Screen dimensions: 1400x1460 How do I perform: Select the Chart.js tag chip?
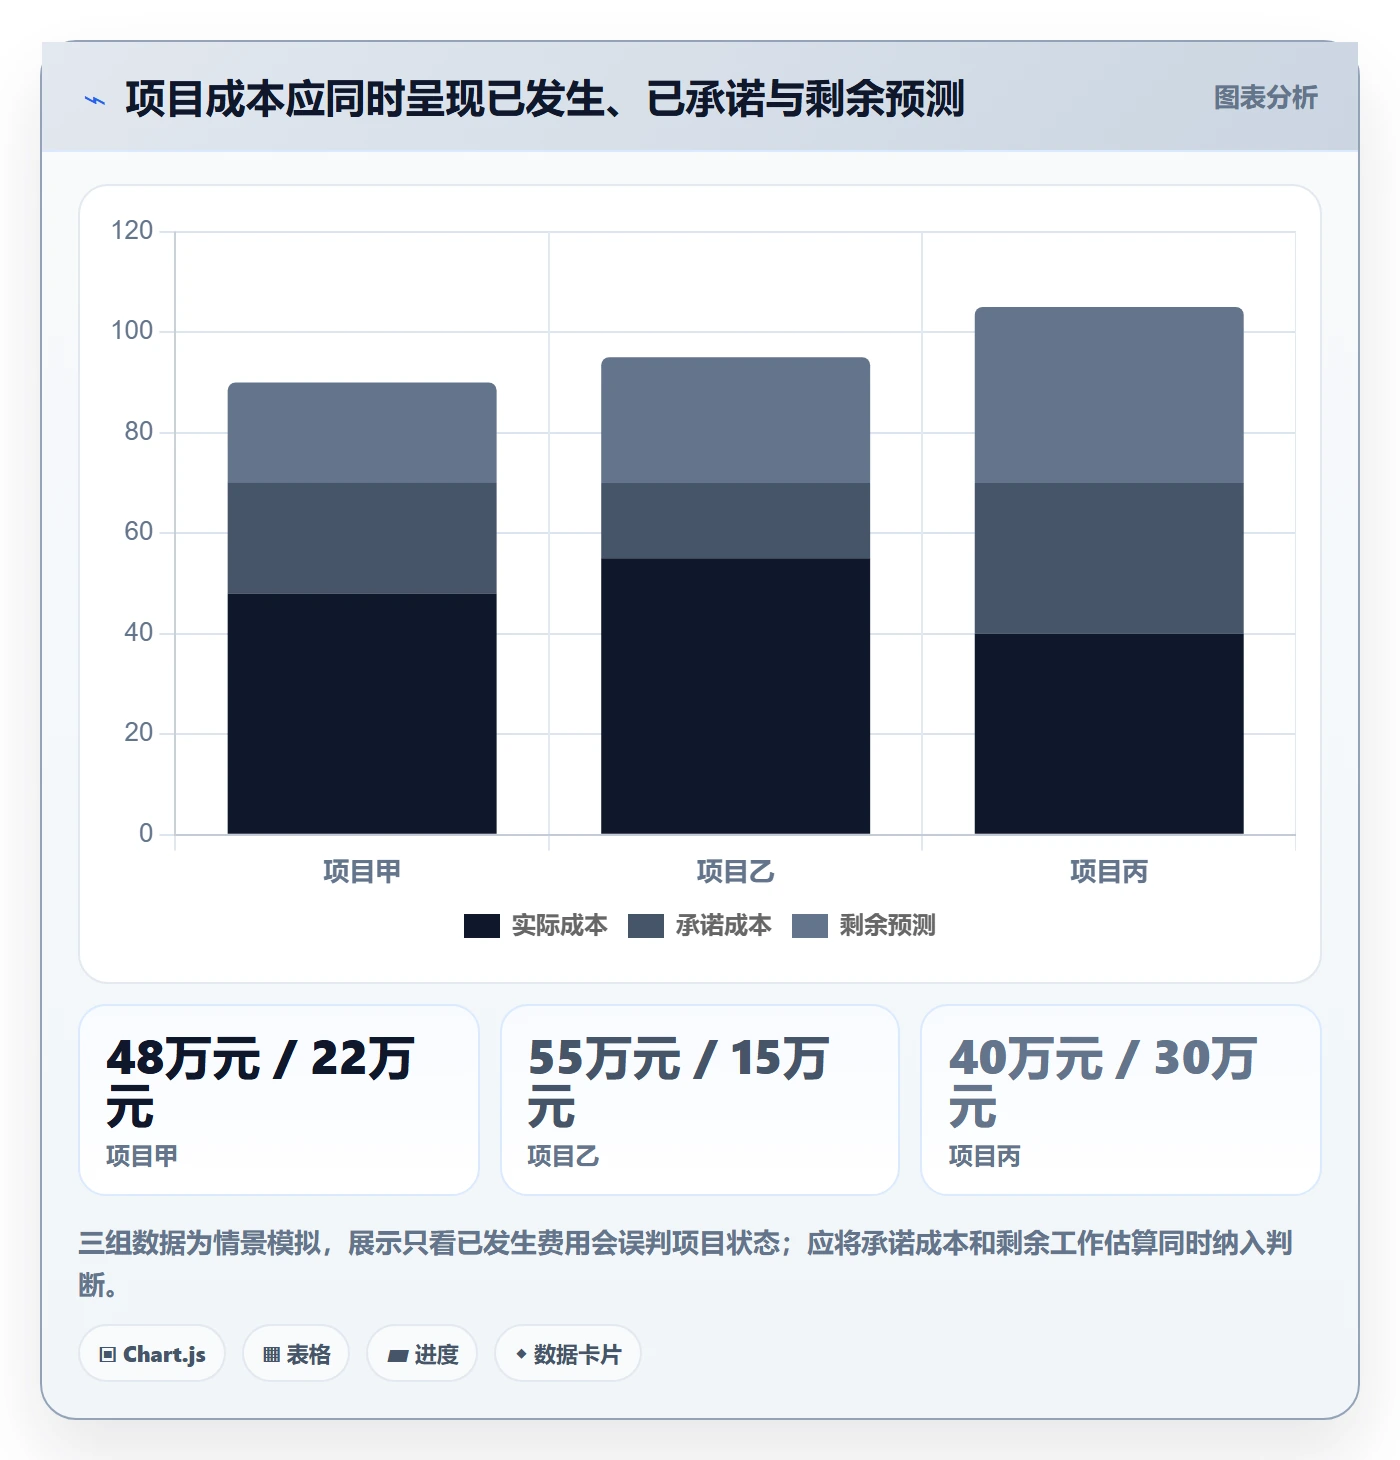152,1354
